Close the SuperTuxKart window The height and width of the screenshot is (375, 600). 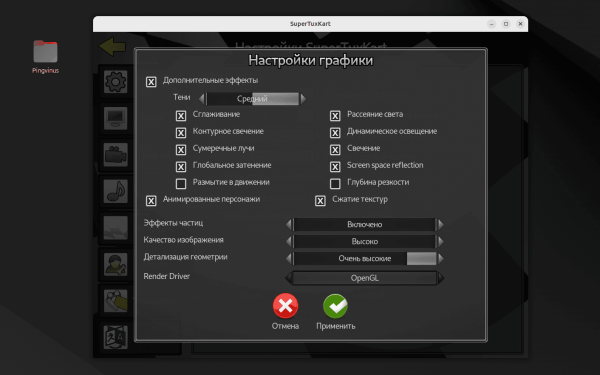click(x=520, y=24)
